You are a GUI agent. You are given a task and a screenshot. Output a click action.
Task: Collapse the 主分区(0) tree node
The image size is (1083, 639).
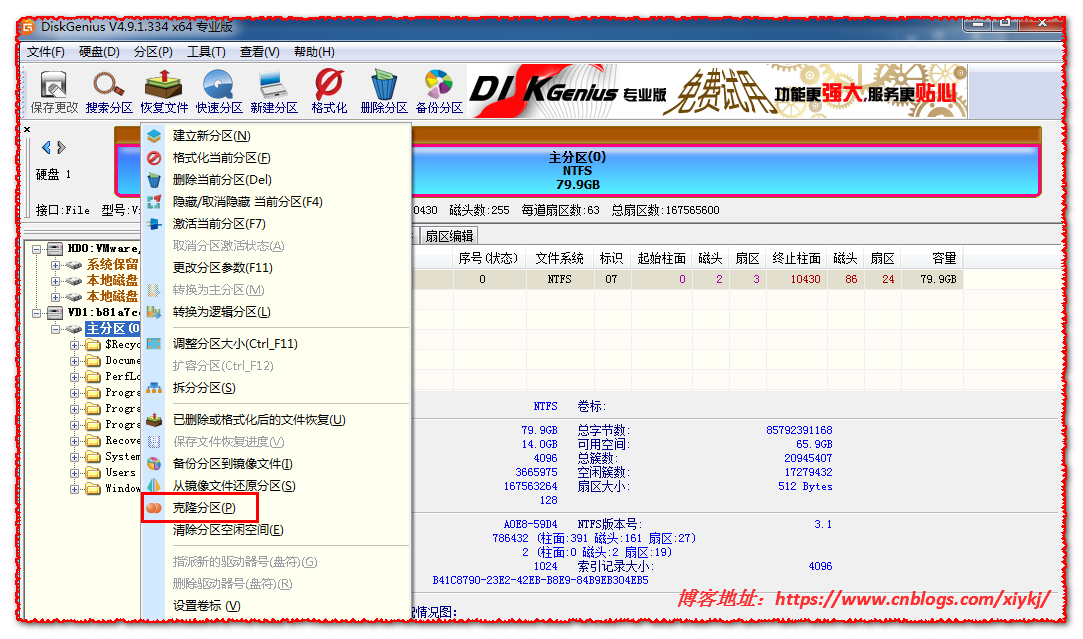point(55,329)
